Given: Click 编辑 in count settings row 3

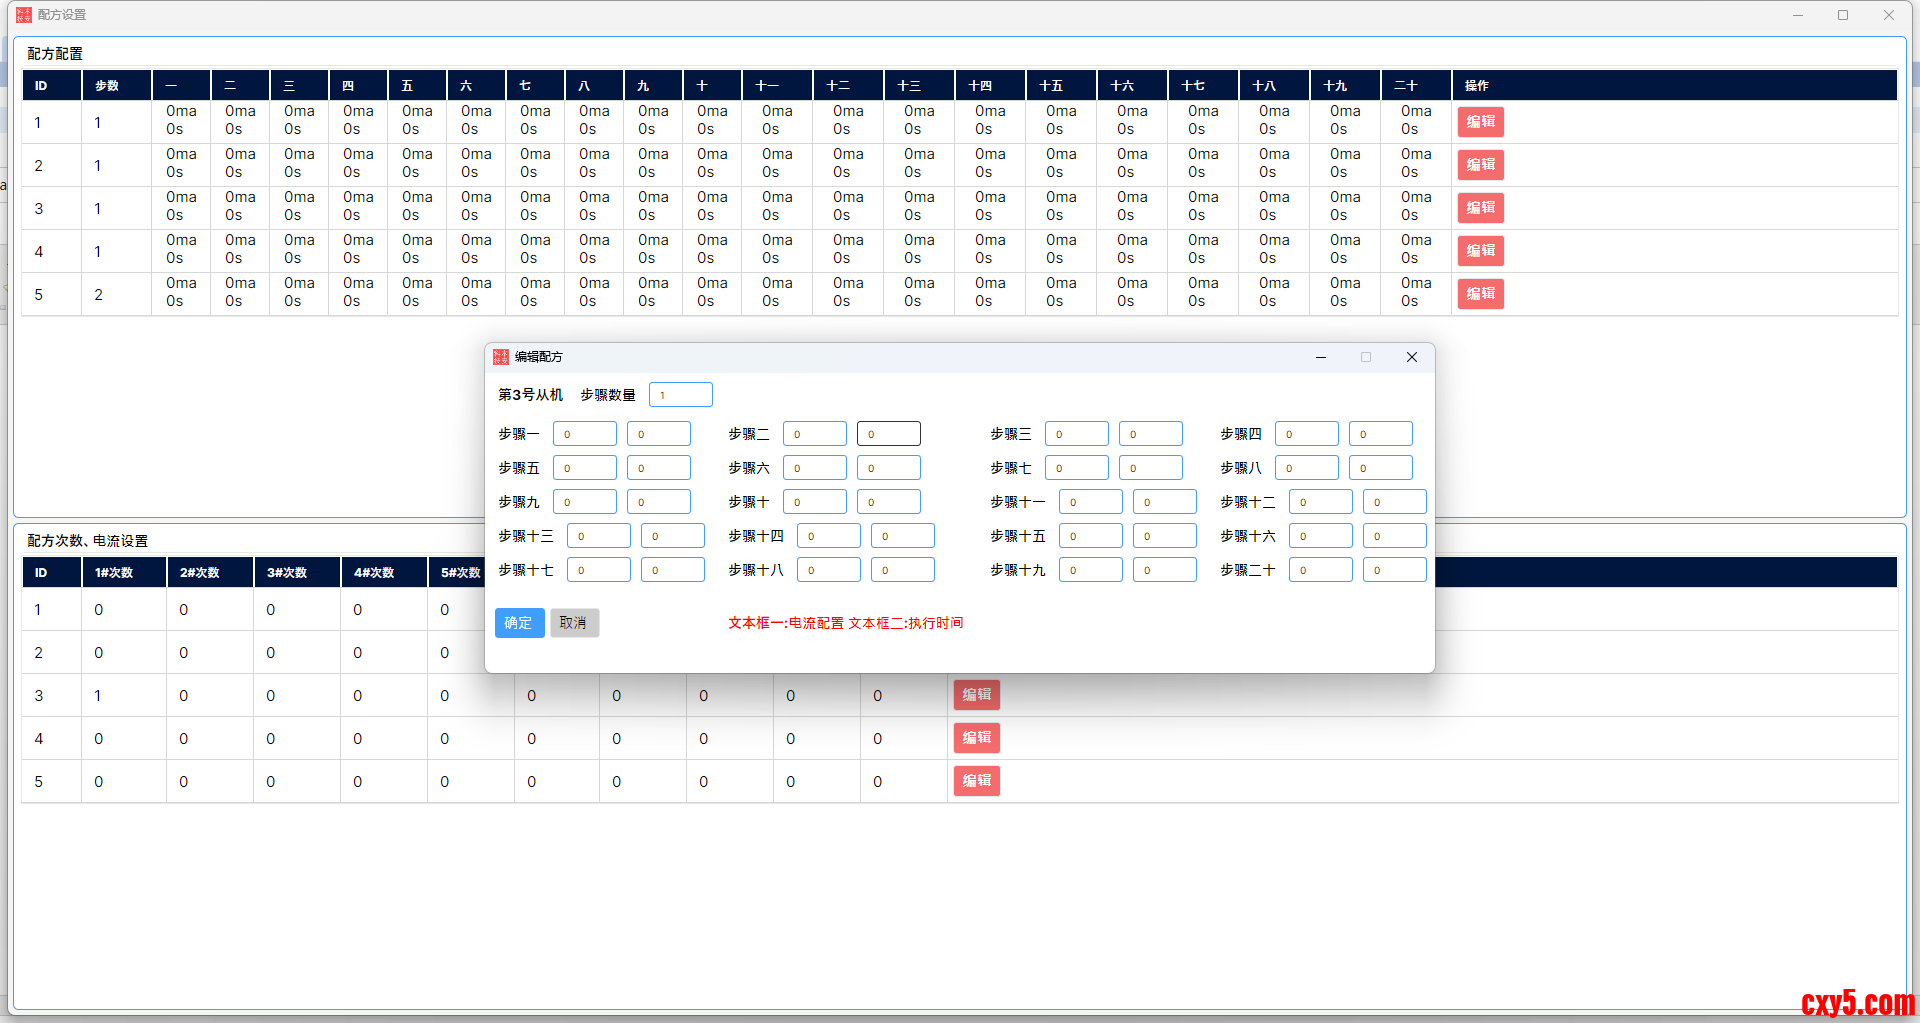Looking at the screenshot, I should tap(976, 695).
